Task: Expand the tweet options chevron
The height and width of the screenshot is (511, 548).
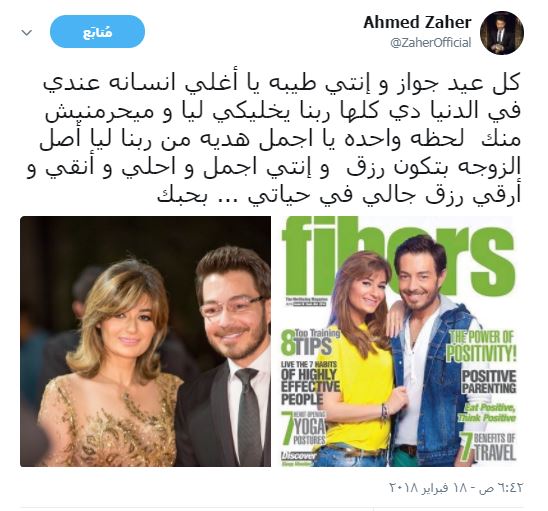Action: pyautogui.click(x=27, y=33)
